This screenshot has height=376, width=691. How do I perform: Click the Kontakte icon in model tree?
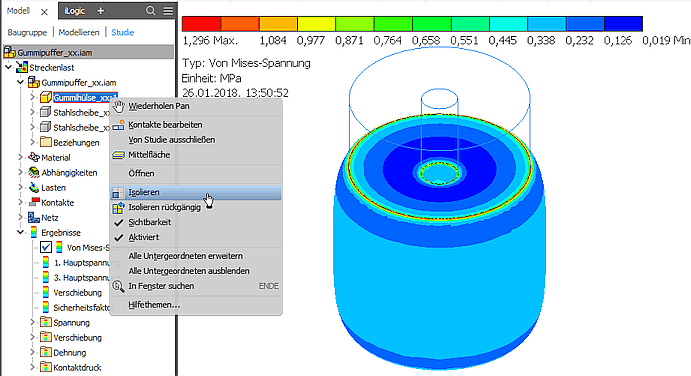[34, 202]
